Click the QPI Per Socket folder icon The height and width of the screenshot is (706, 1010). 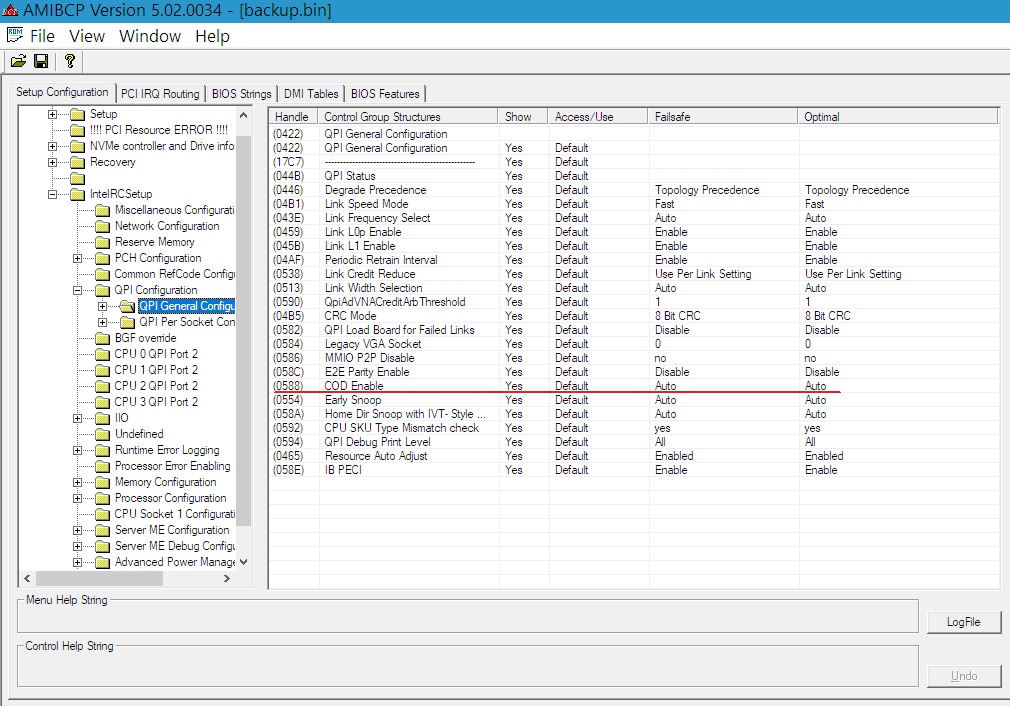(x=128, y=322)
